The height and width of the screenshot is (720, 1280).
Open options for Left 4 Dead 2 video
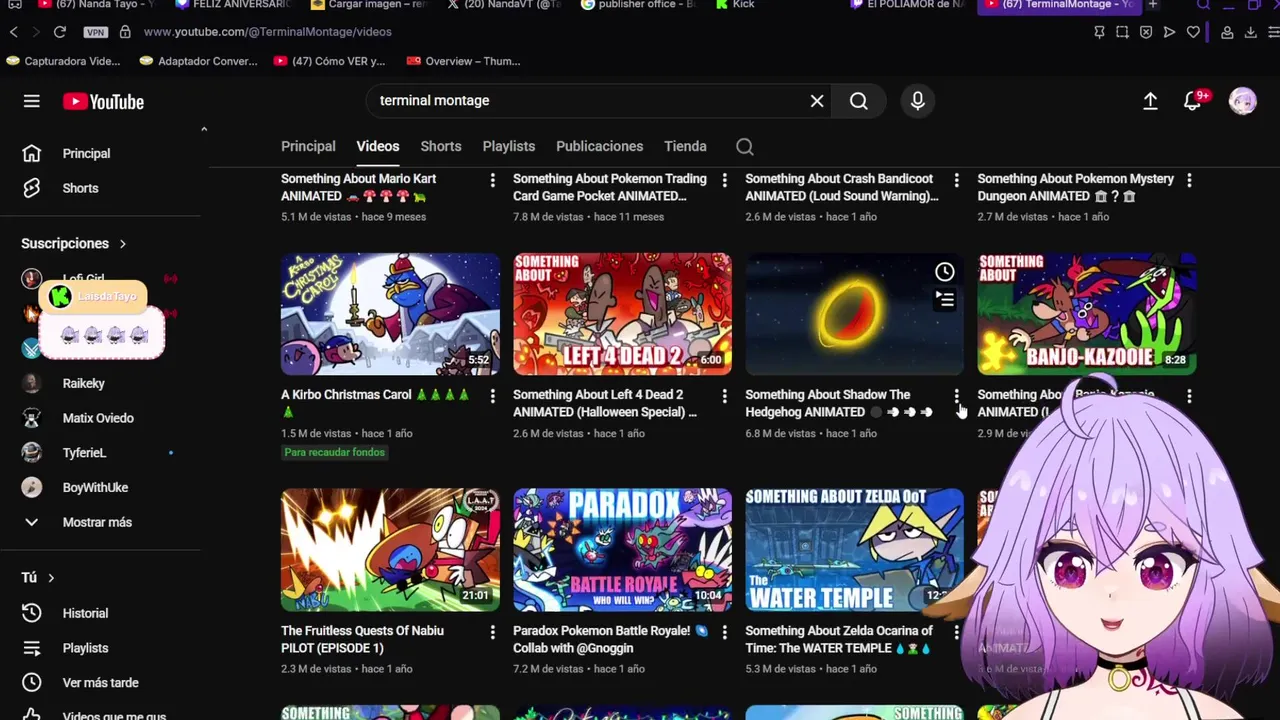click(724, 396)
